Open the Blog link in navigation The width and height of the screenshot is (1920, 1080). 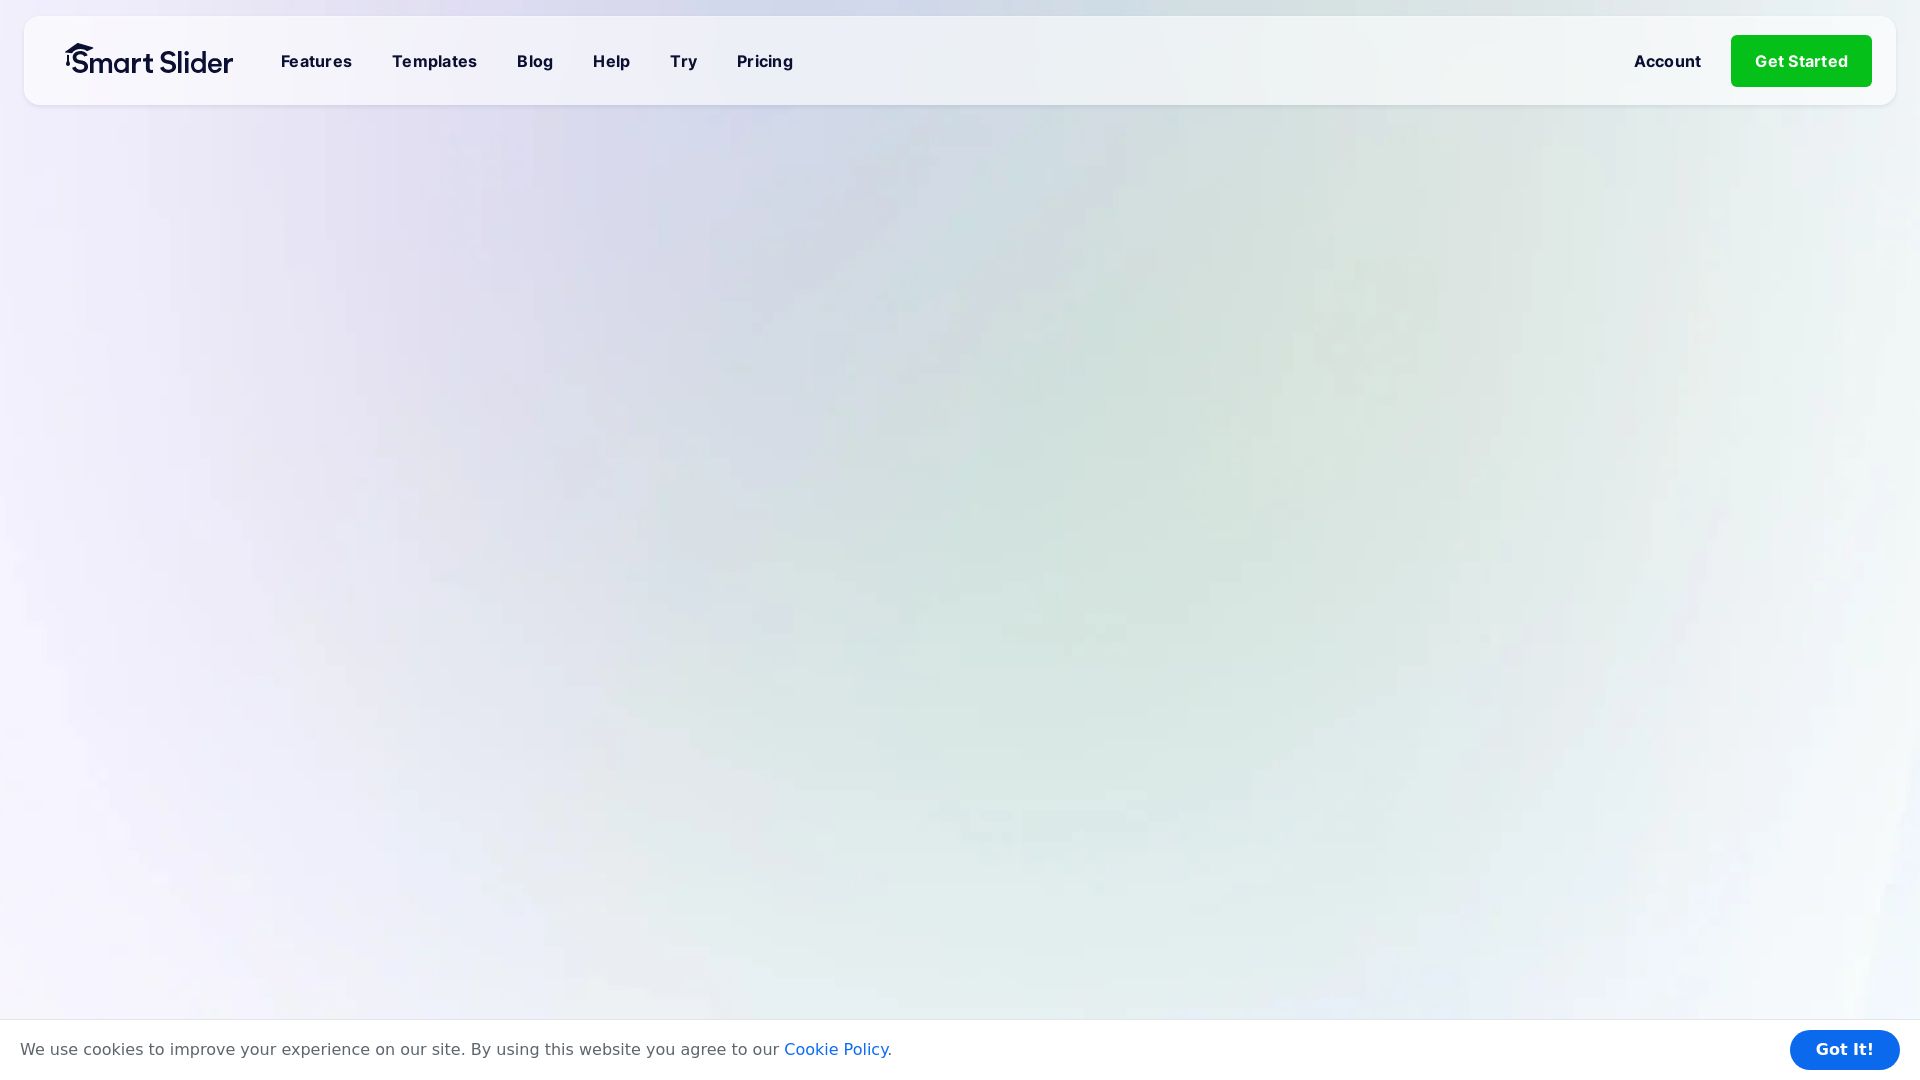click(x=535, y=61)
